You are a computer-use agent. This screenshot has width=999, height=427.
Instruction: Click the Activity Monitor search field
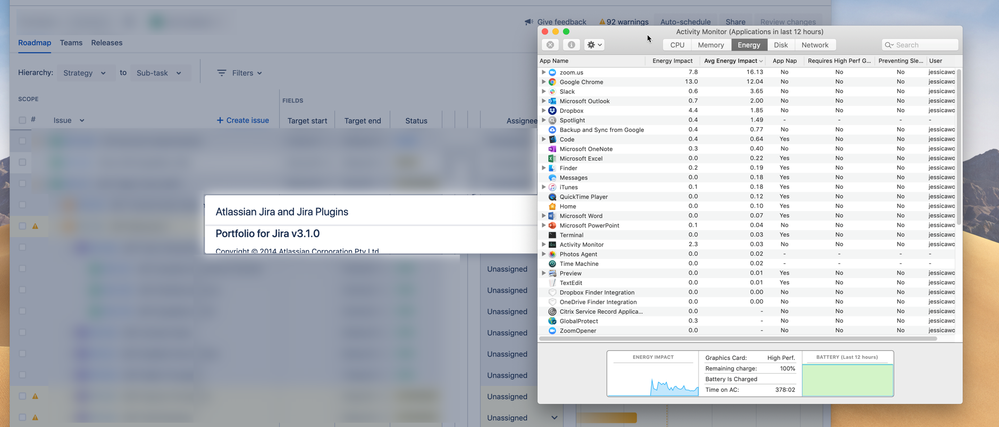[x=920, y=45]
